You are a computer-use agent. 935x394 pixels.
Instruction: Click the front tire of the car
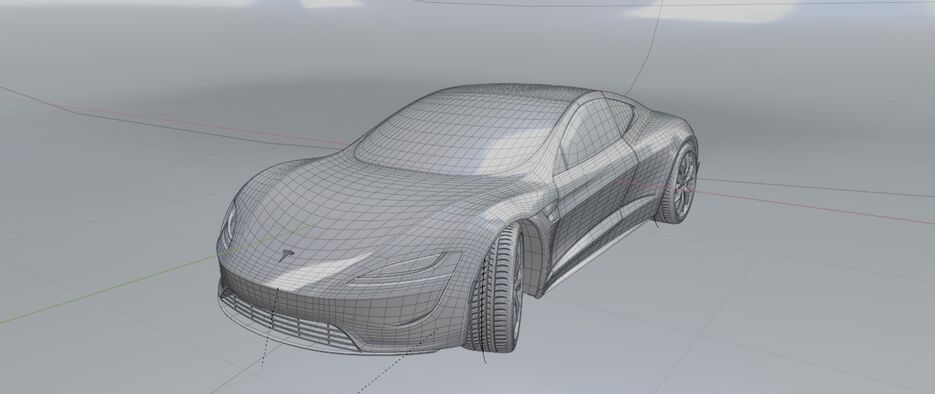496,288
